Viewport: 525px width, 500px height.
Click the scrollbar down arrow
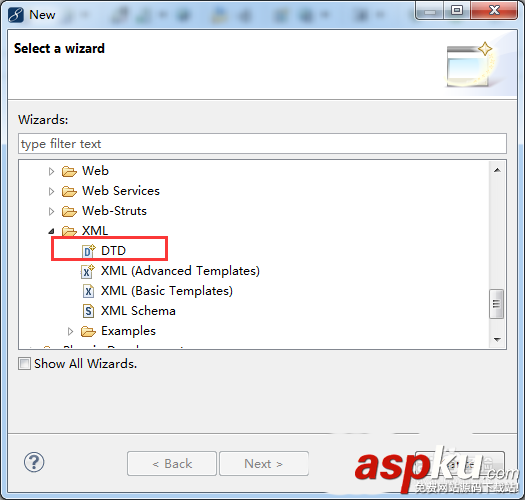pos(497,340)
